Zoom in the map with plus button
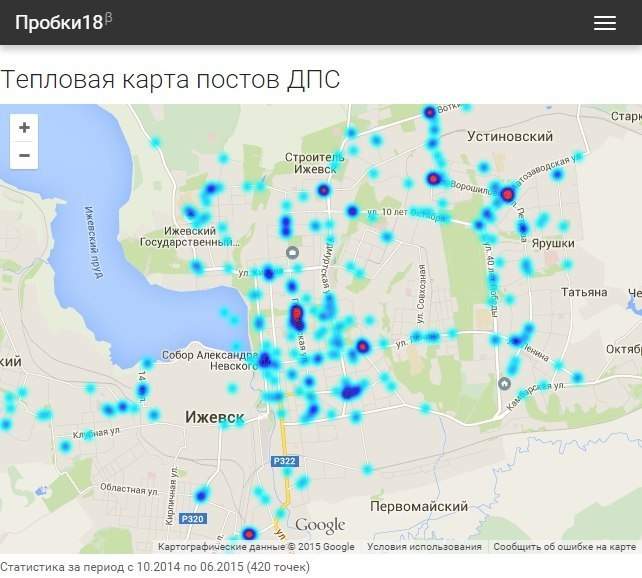 (24, 128)
